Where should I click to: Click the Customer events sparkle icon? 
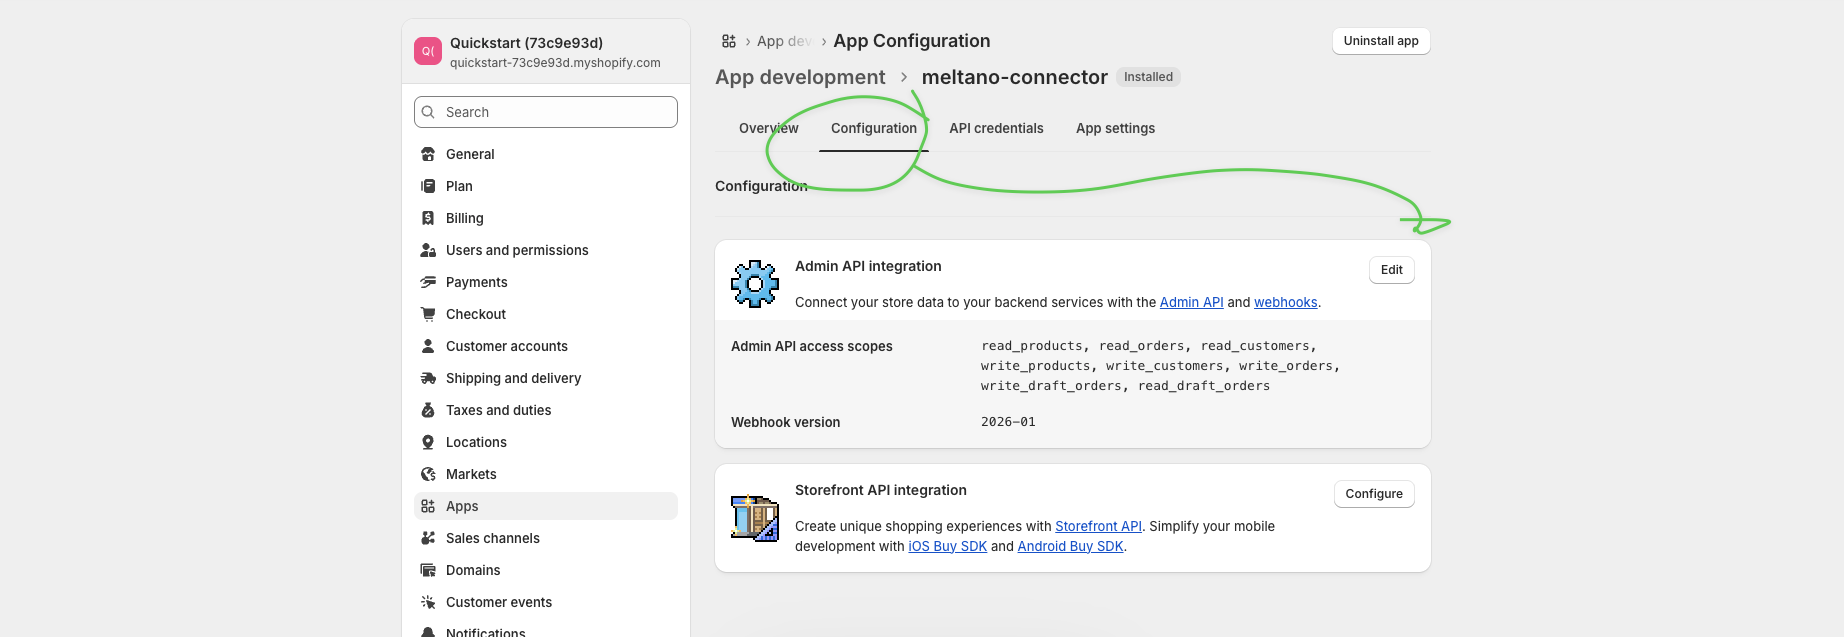[428, 602]
